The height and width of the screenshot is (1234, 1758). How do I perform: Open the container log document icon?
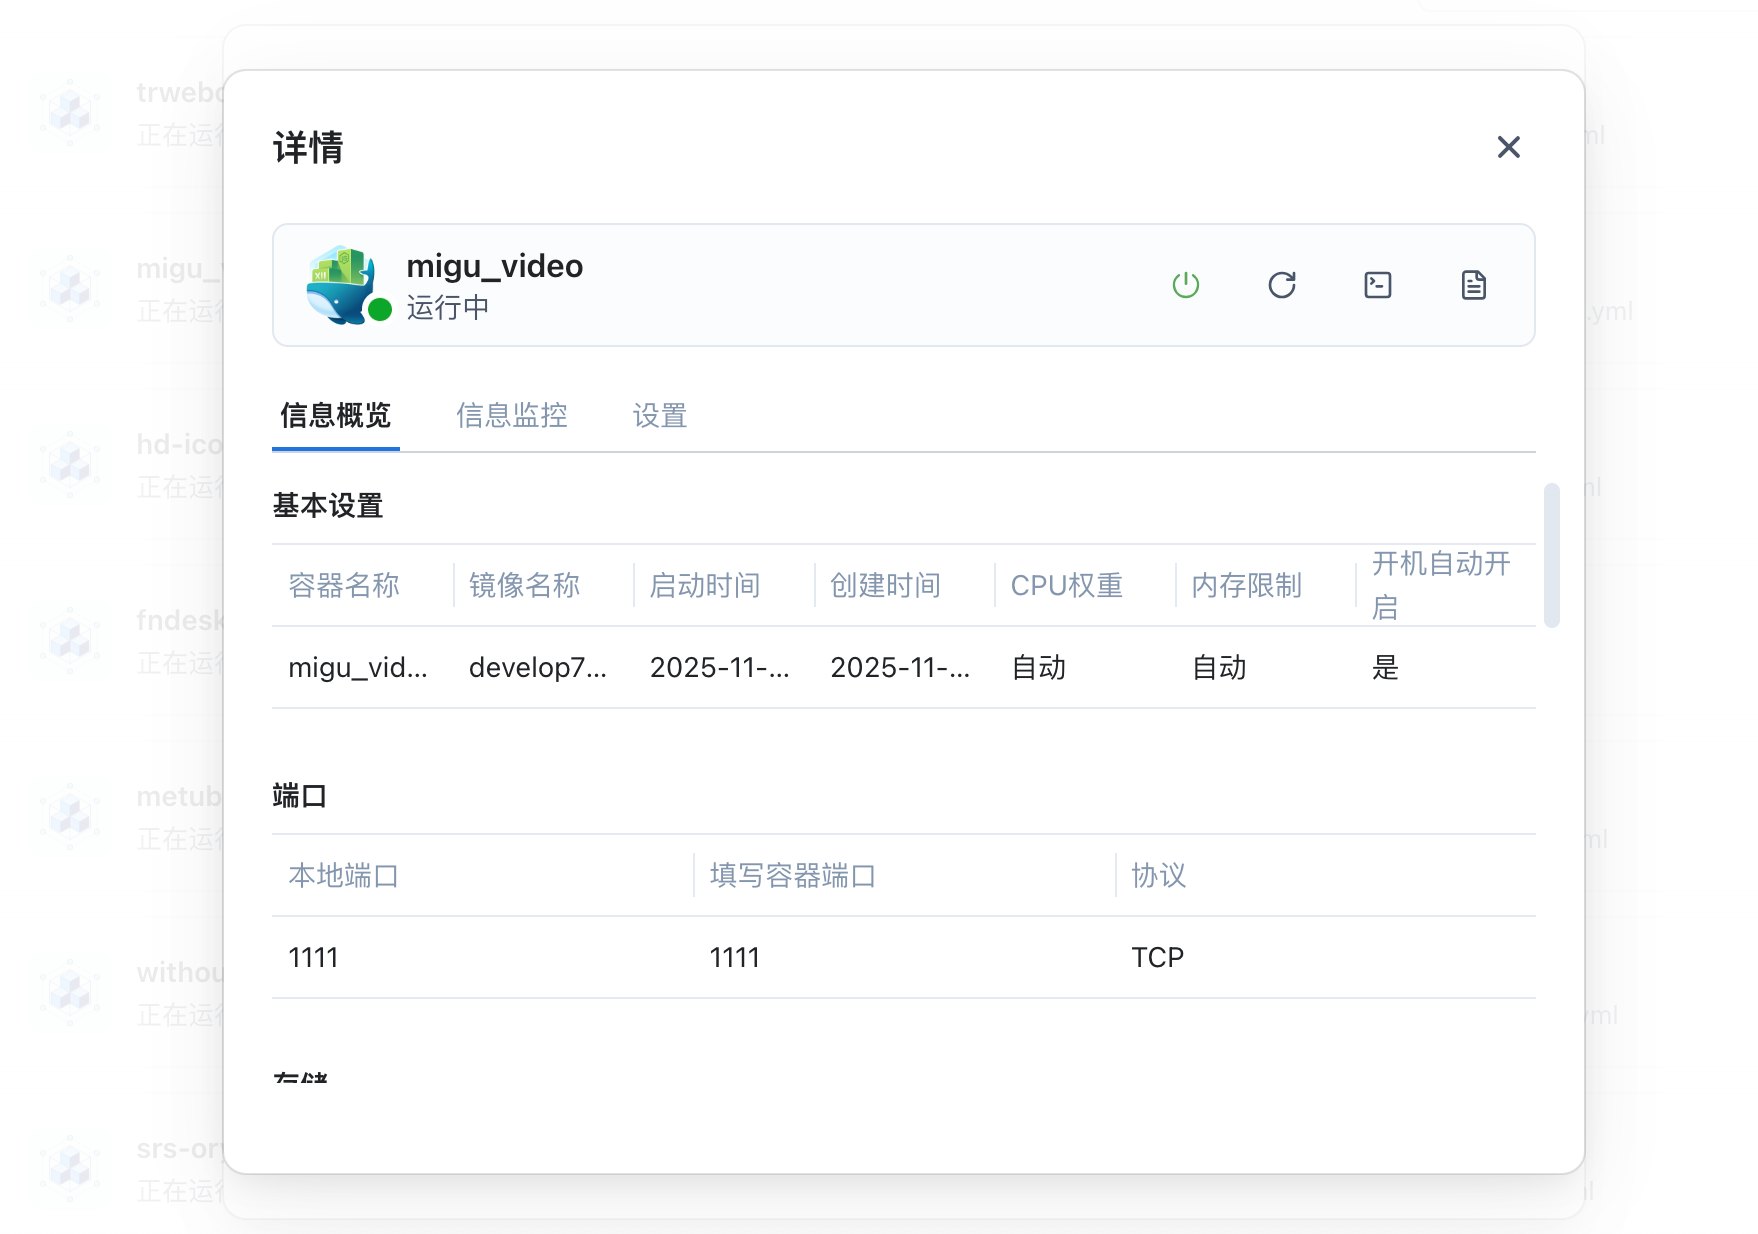pos(1473,285)
